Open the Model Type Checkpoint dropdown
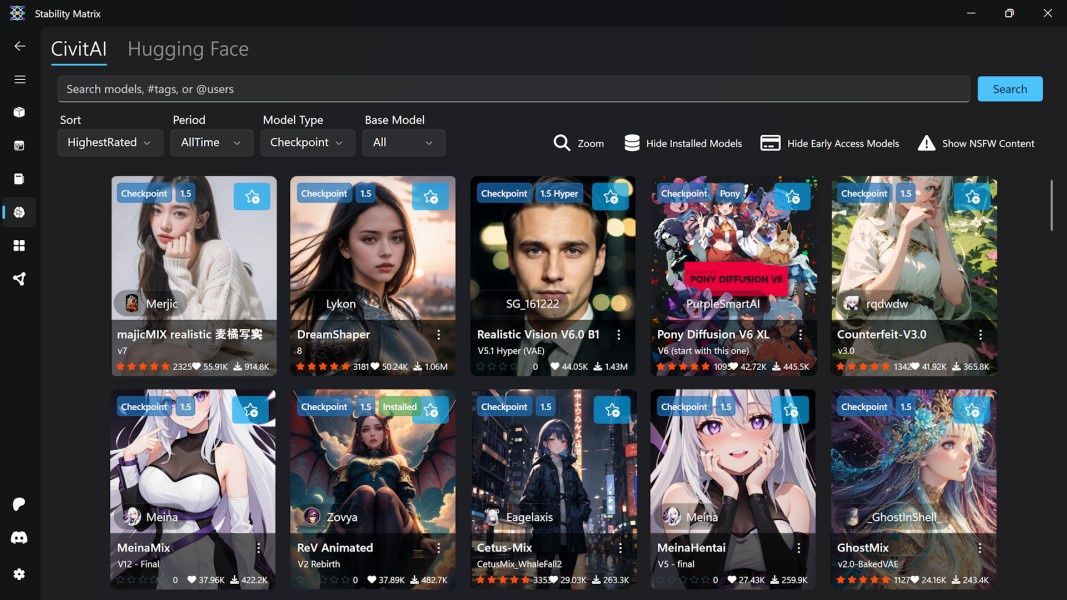Screen dimensions: 1067x600 [x=308, y=143]
